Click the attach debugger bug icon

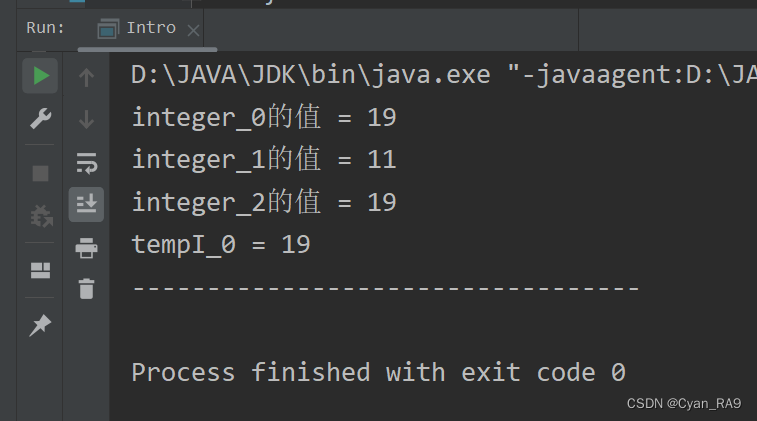[41, 215]
